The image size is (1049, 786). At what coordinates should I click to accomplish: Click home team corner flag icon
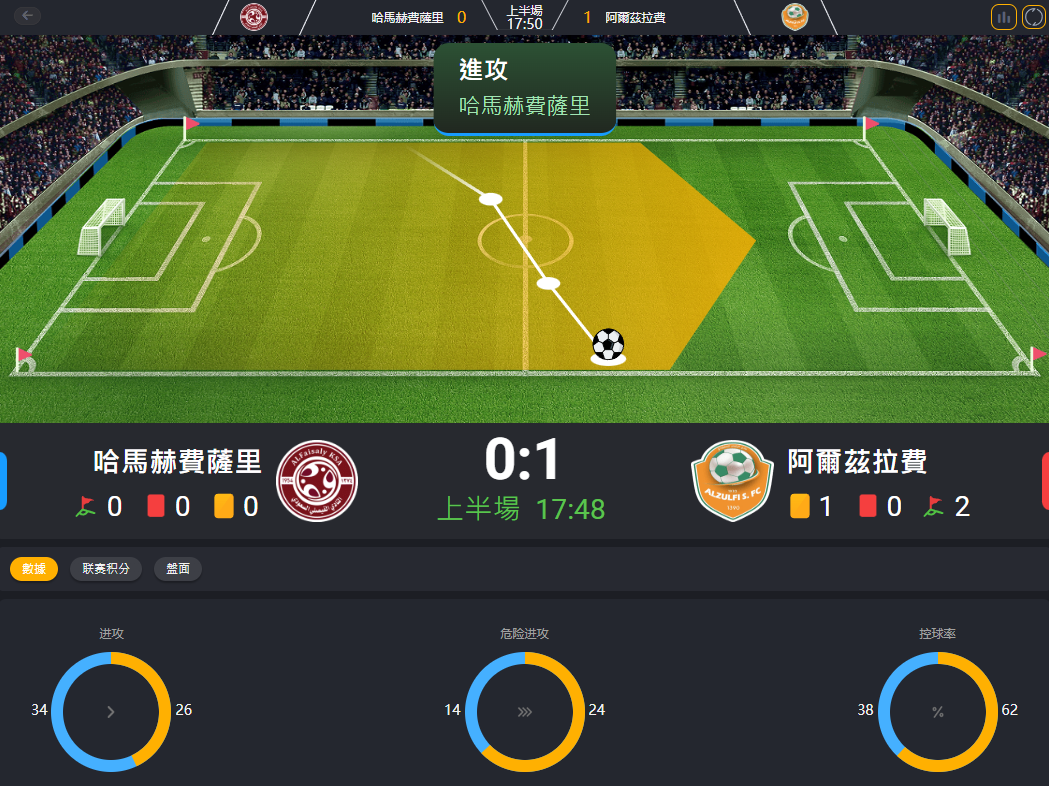click(x=85, y=506)
